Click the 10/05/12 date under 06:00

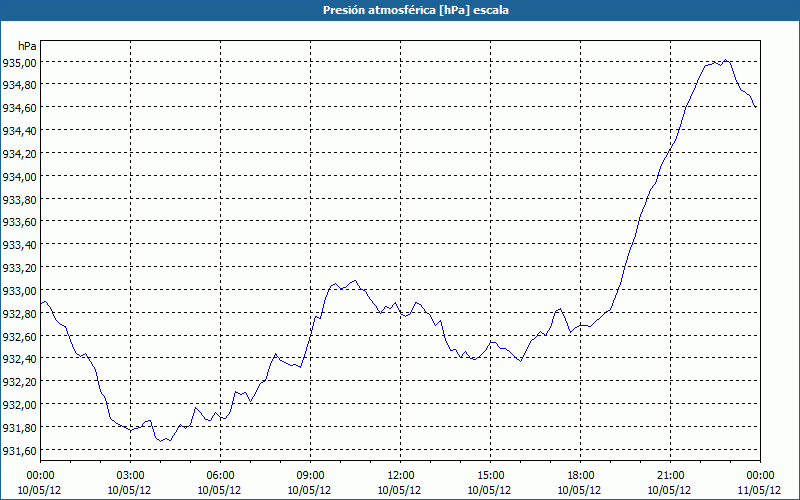(219, 490)
